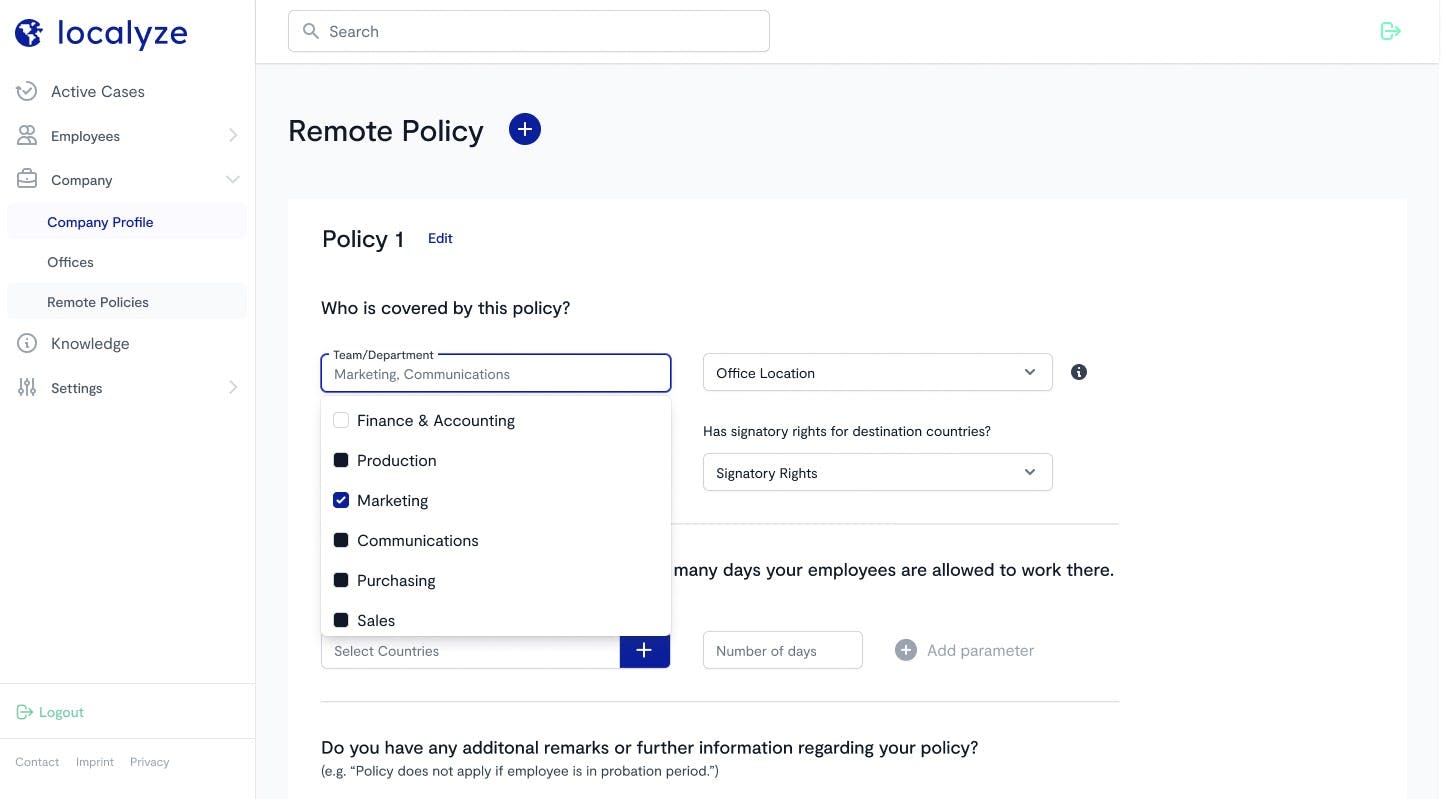
Task: Open the Privacy link in footer
Action: [149, 762]
